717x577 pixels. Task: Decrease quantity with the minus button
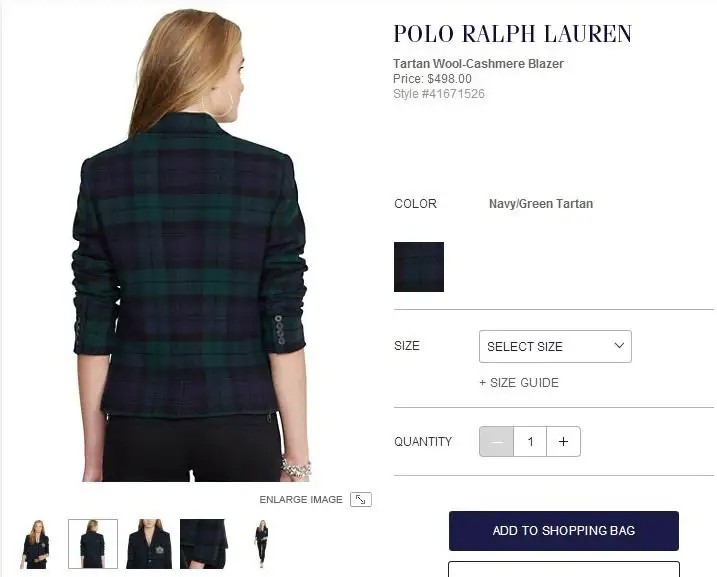(497, 442)
